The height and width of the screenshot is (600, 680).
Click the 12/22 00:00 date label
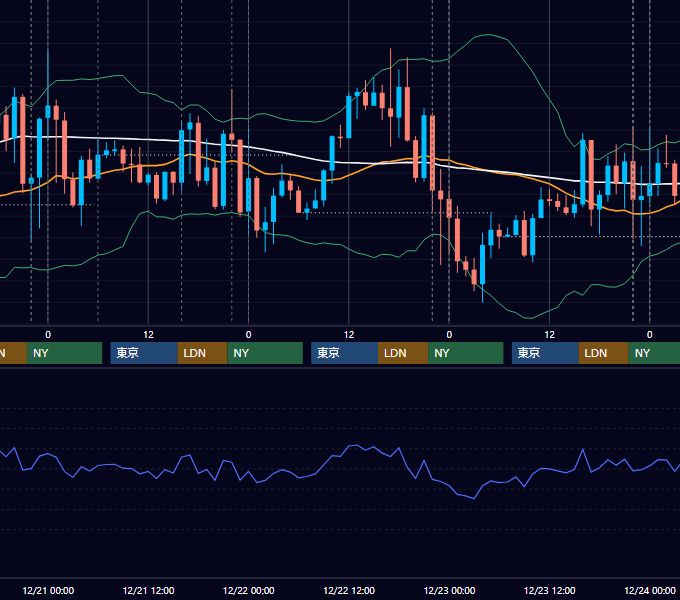(248, 590)
